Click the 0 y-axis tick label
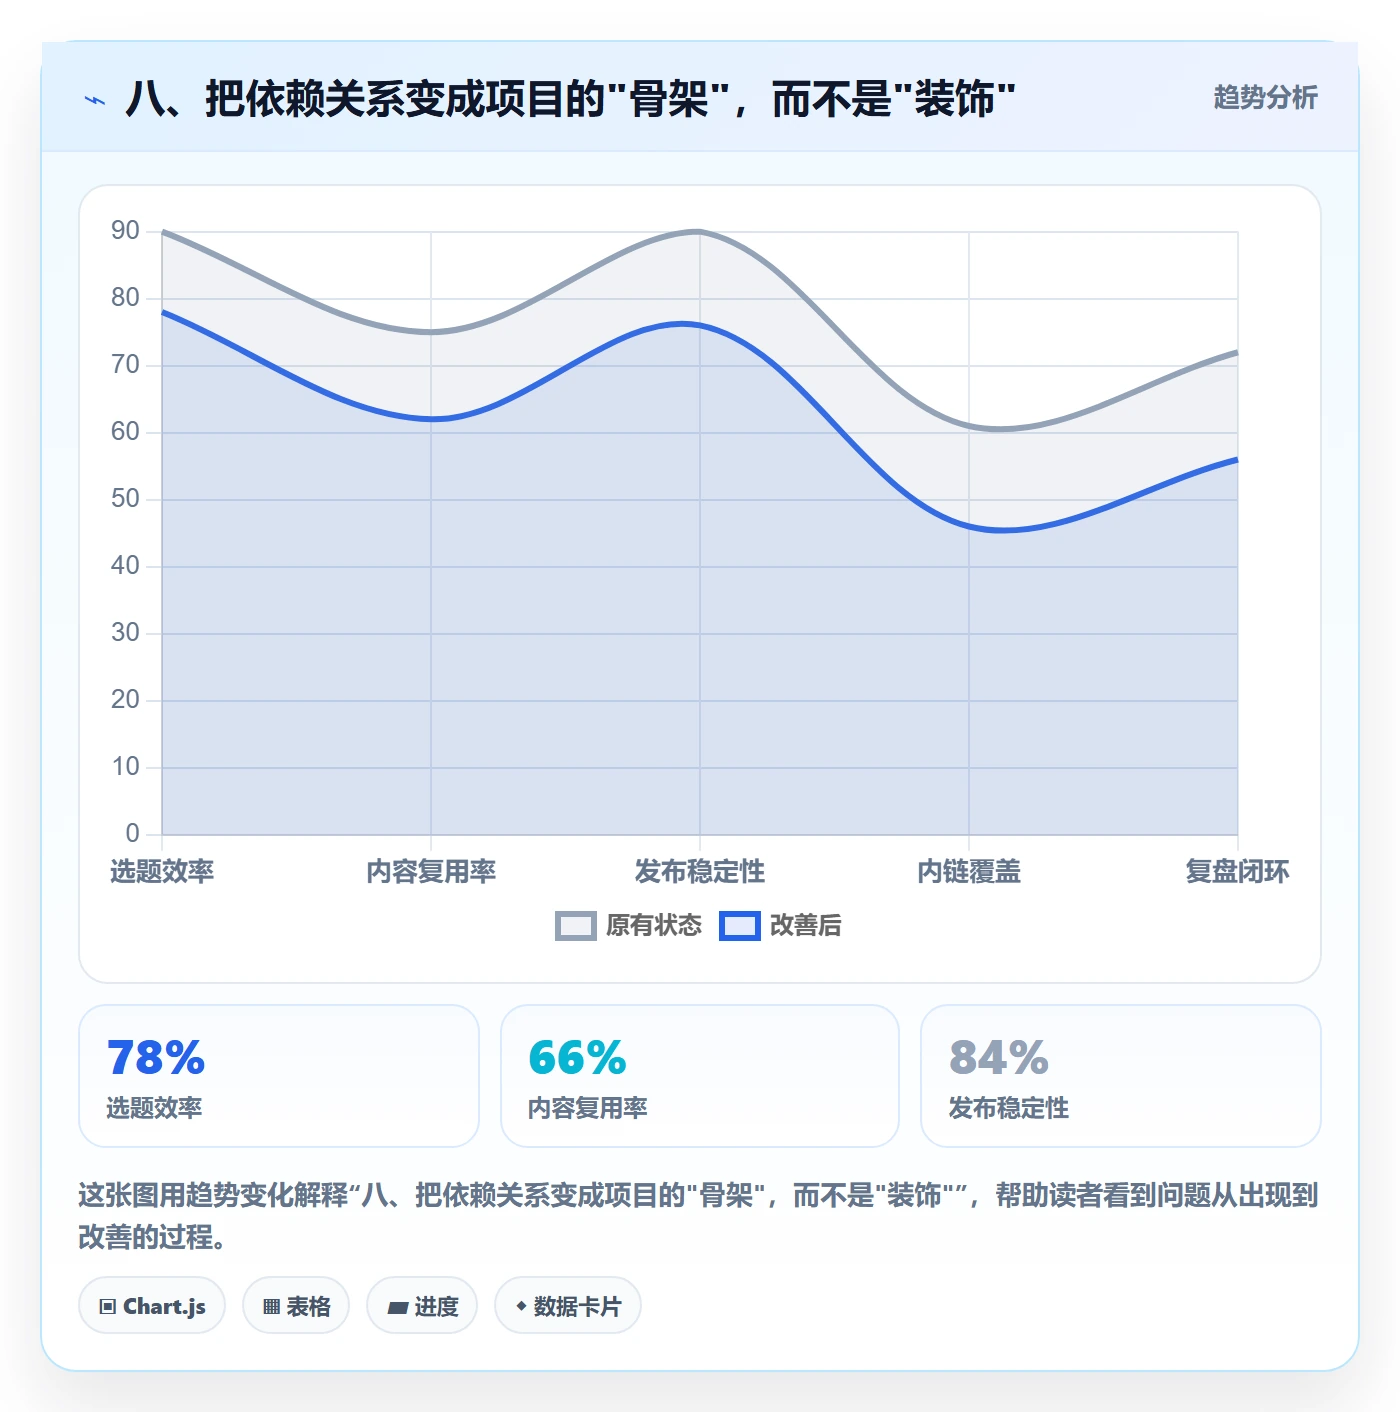The height and width of the screenshot is (1412, 1400). coord(132,834)
